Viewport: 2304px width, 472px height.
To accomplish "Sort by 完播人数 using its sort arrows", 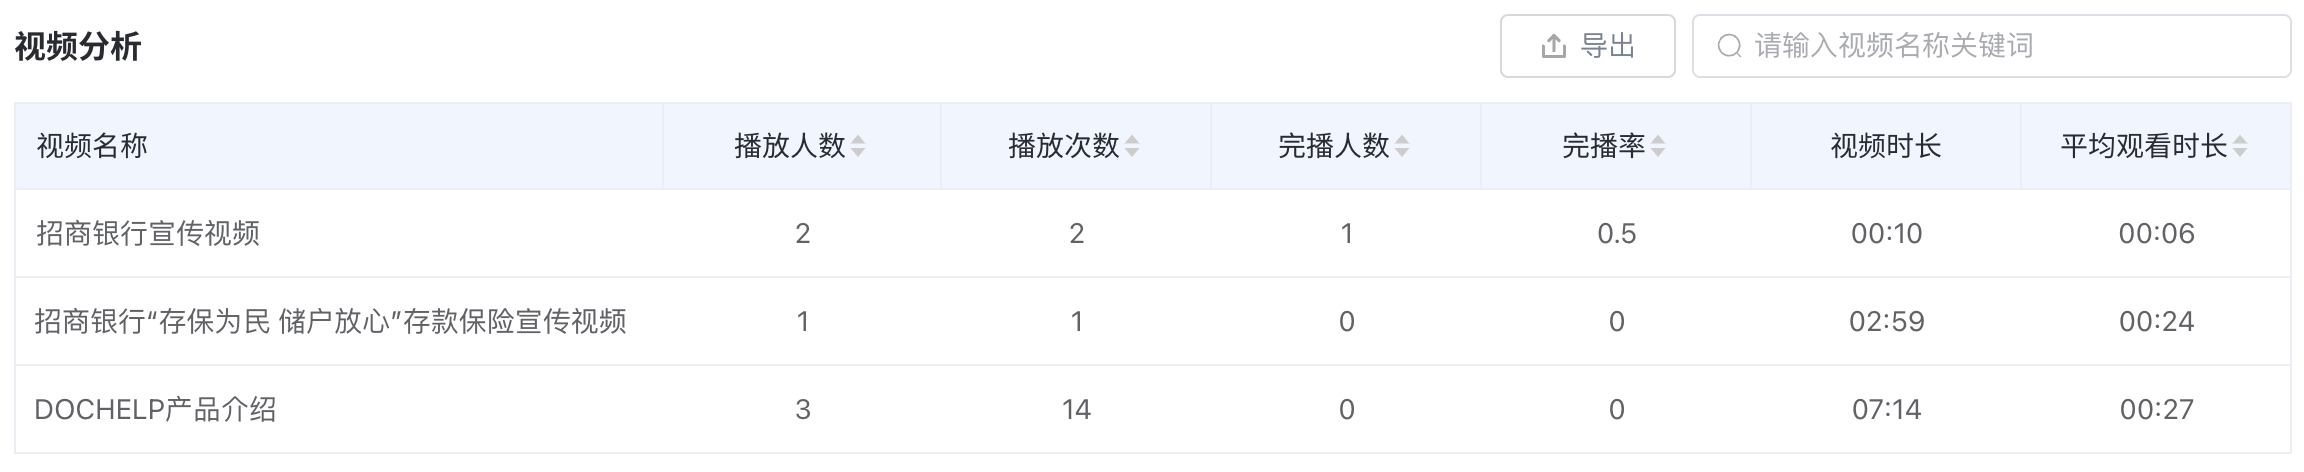I will (x=1402, y=147).
